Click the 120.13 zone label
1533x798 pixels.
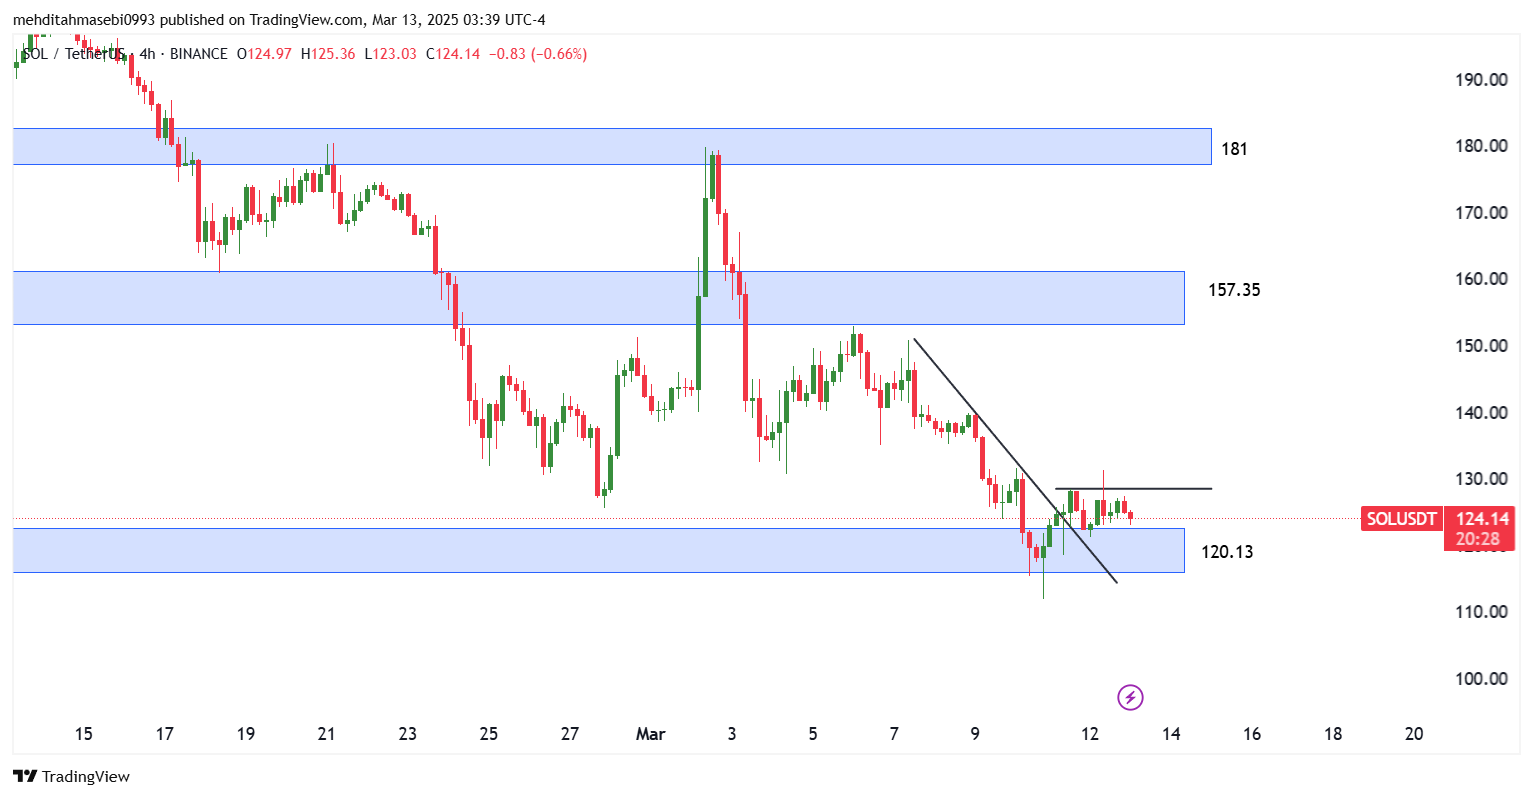pyautogui.click(x=1227, y=552)
